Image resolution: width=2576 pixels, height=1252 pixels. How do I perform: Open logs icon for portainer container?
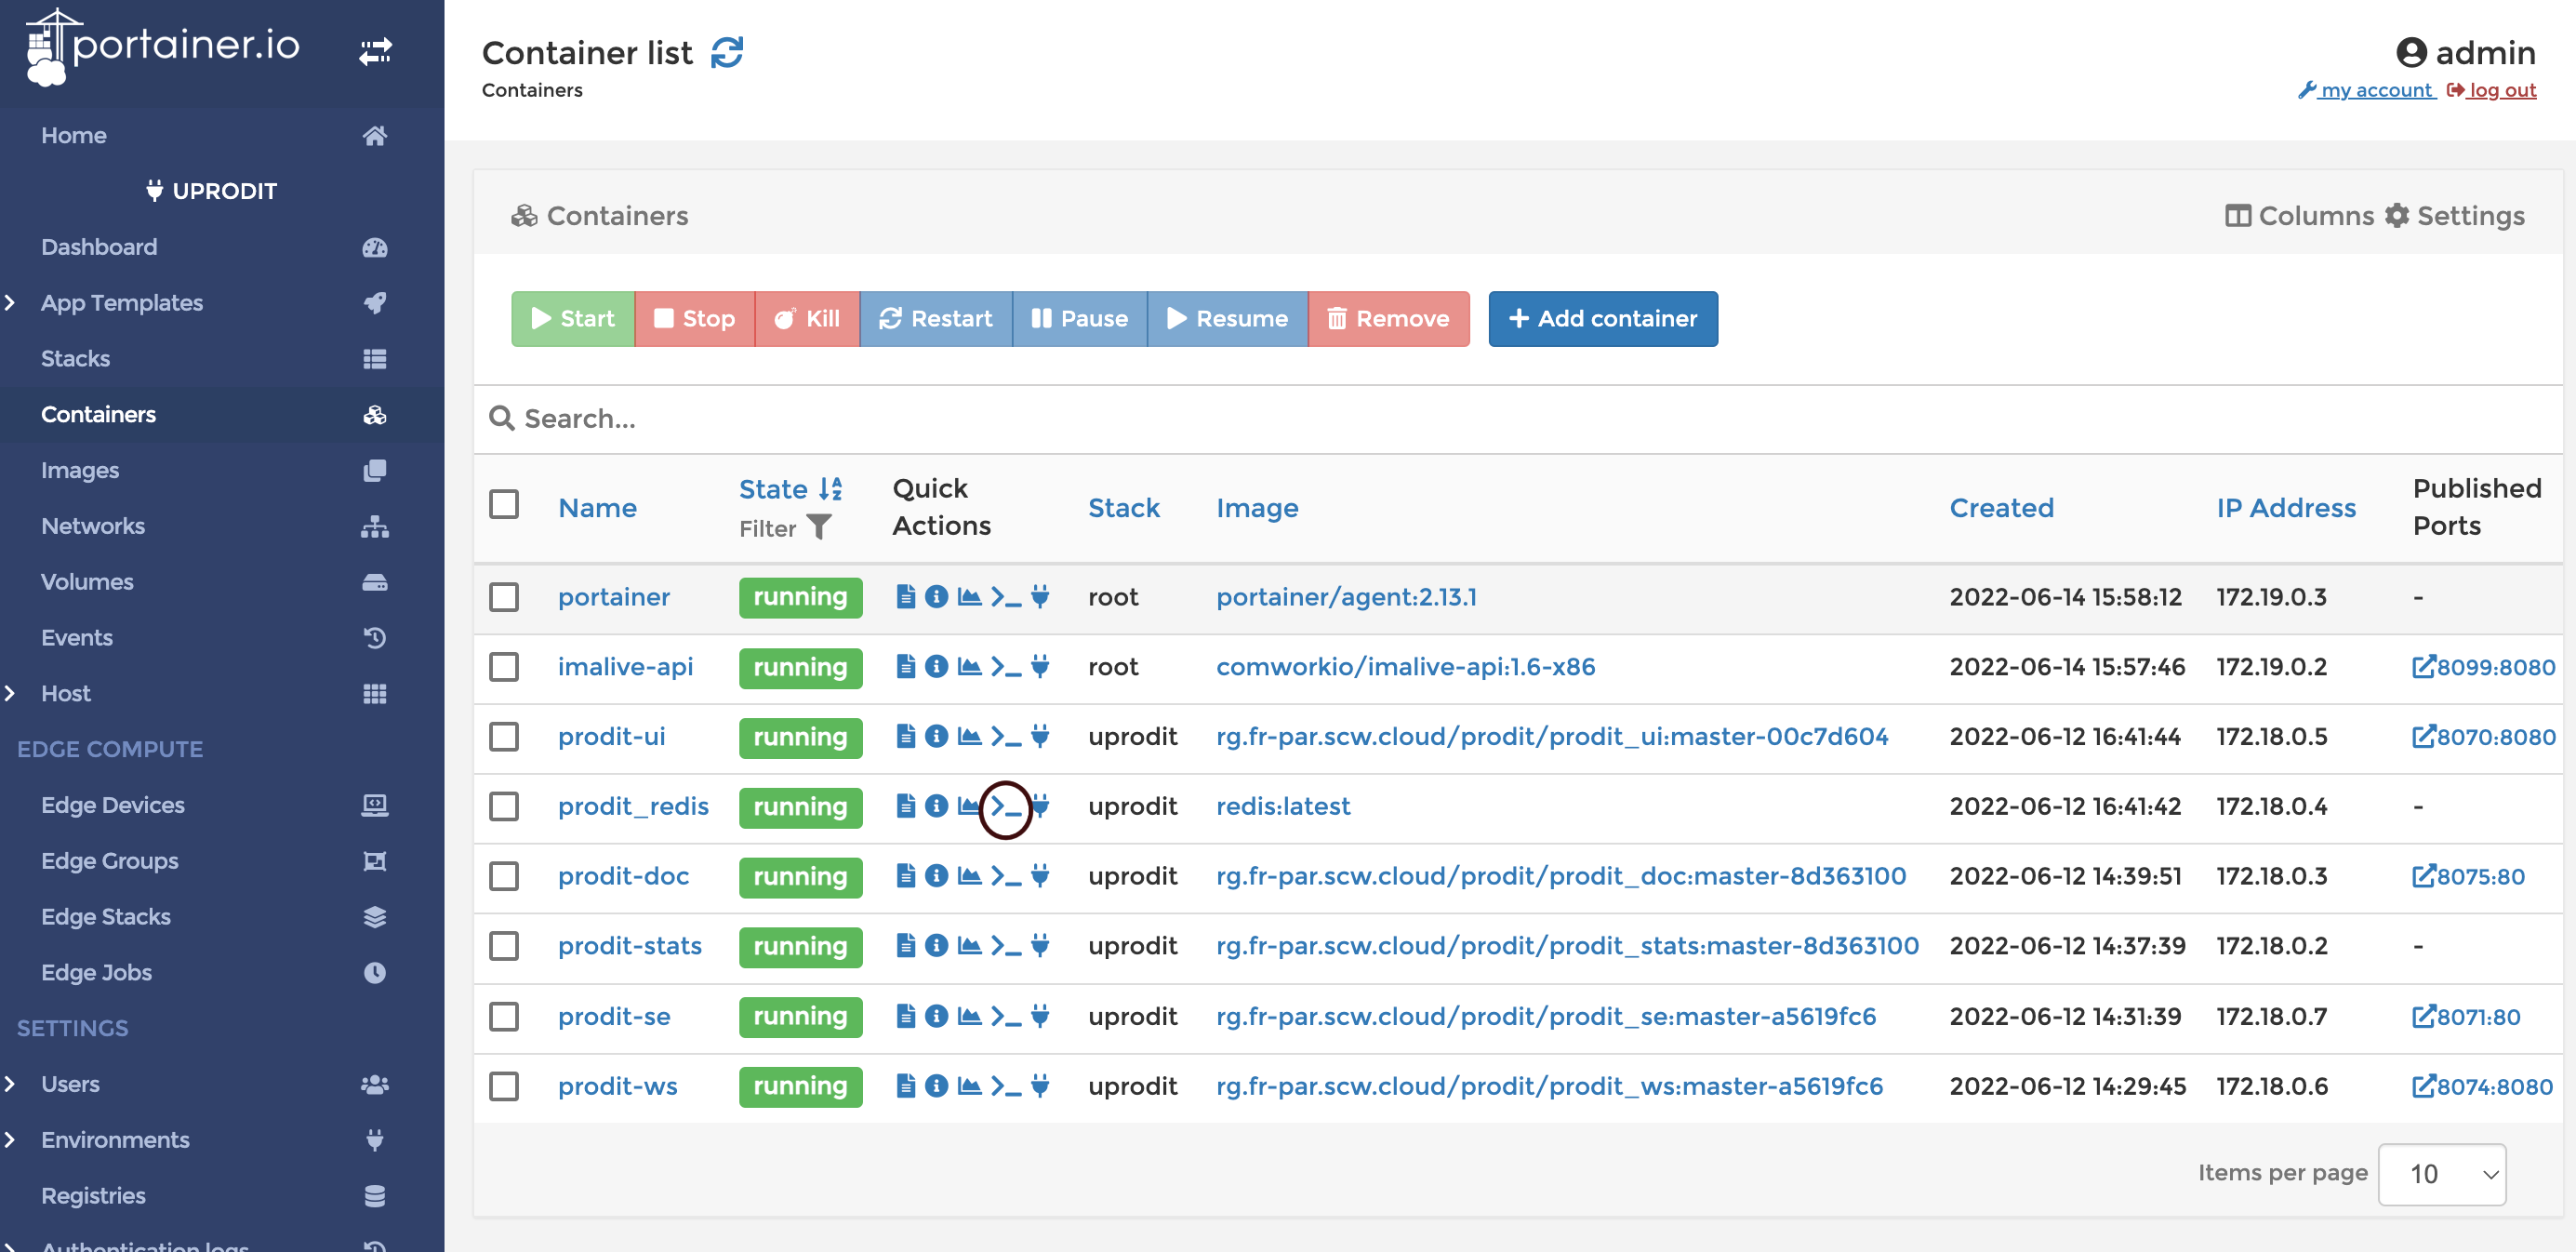(905, 597)
